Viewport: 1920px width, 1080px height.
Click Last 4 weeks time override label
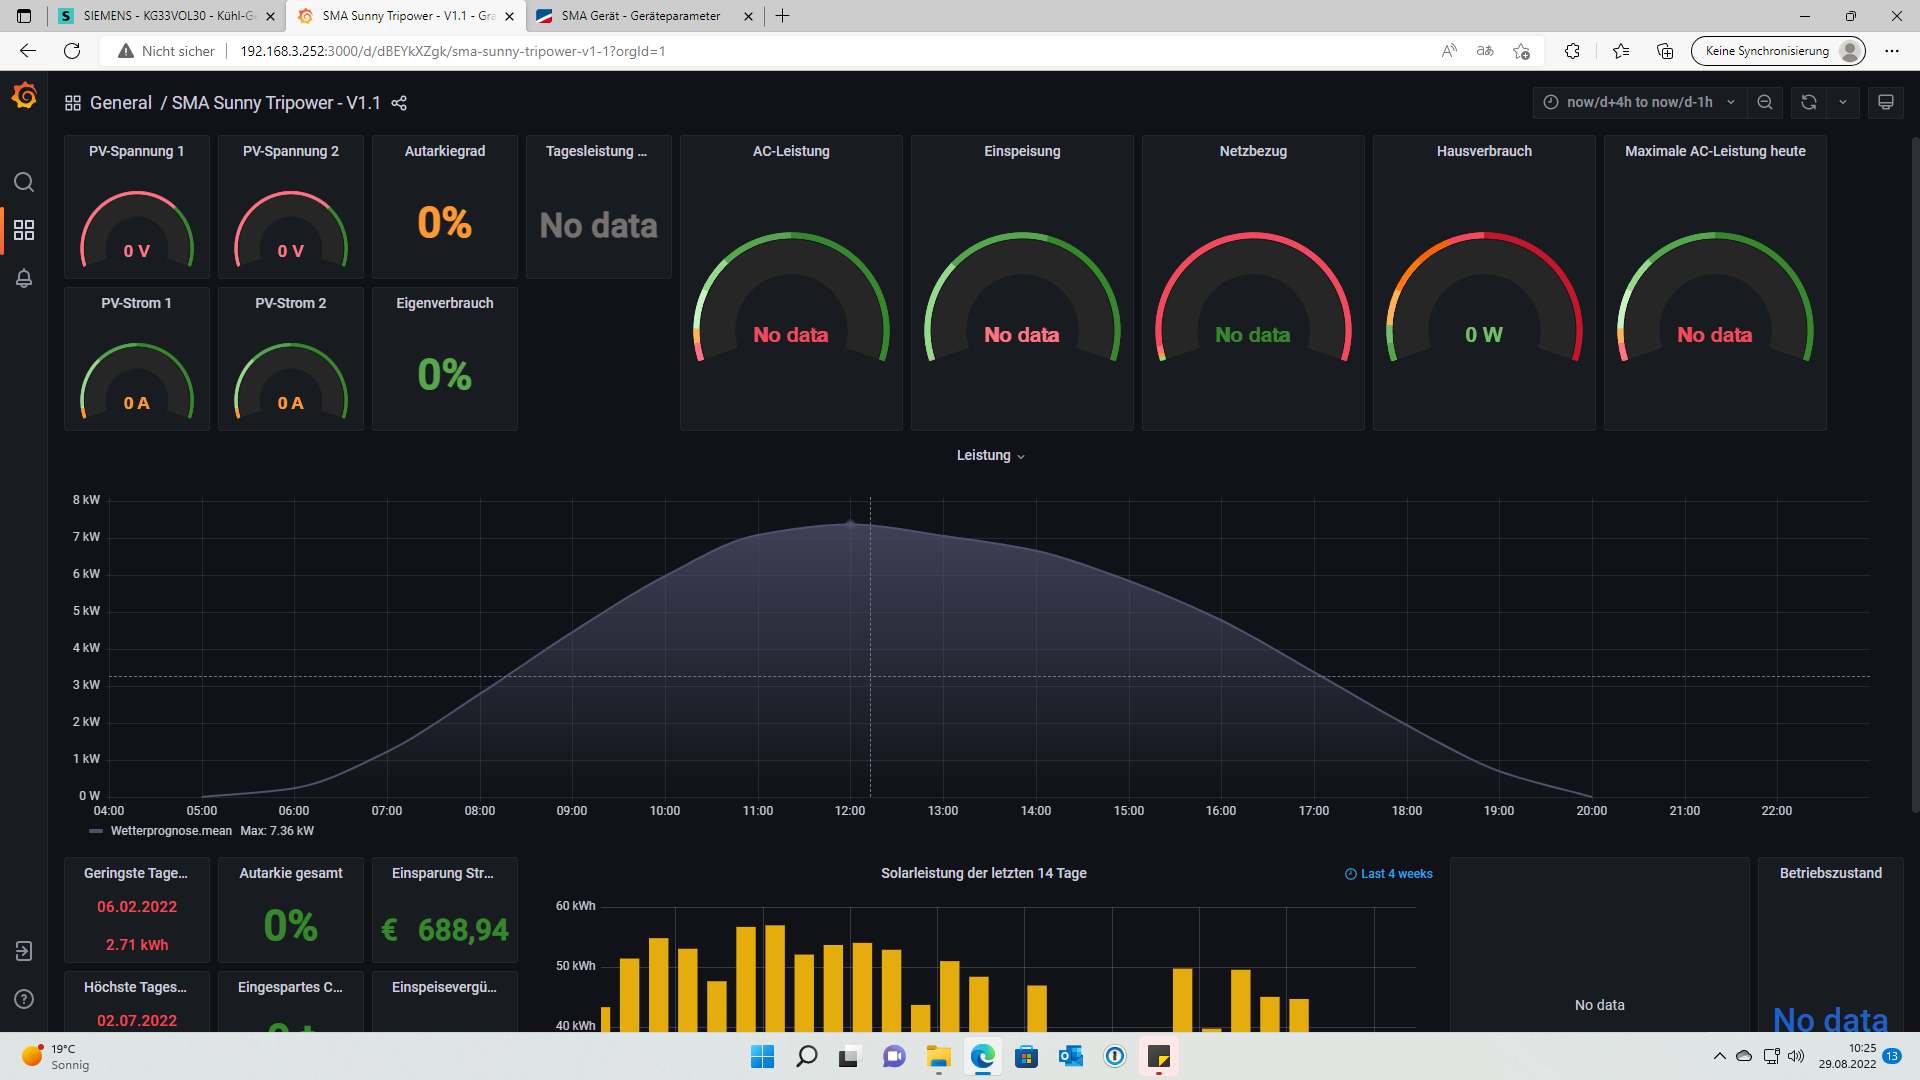pyautogui.click(x=1389, y=874)
